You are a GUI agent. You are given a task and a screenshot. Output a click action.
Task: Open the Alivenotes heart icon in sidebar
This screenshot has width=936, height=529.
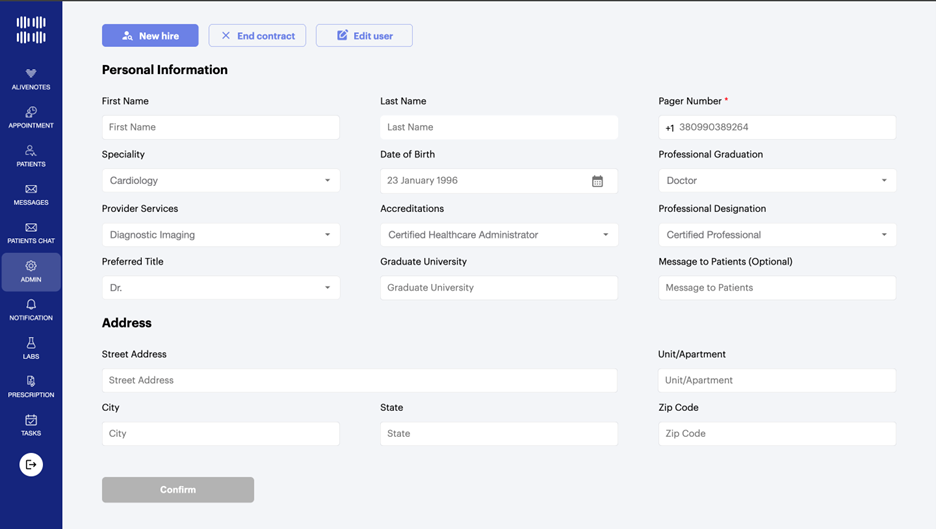(31, 74)
